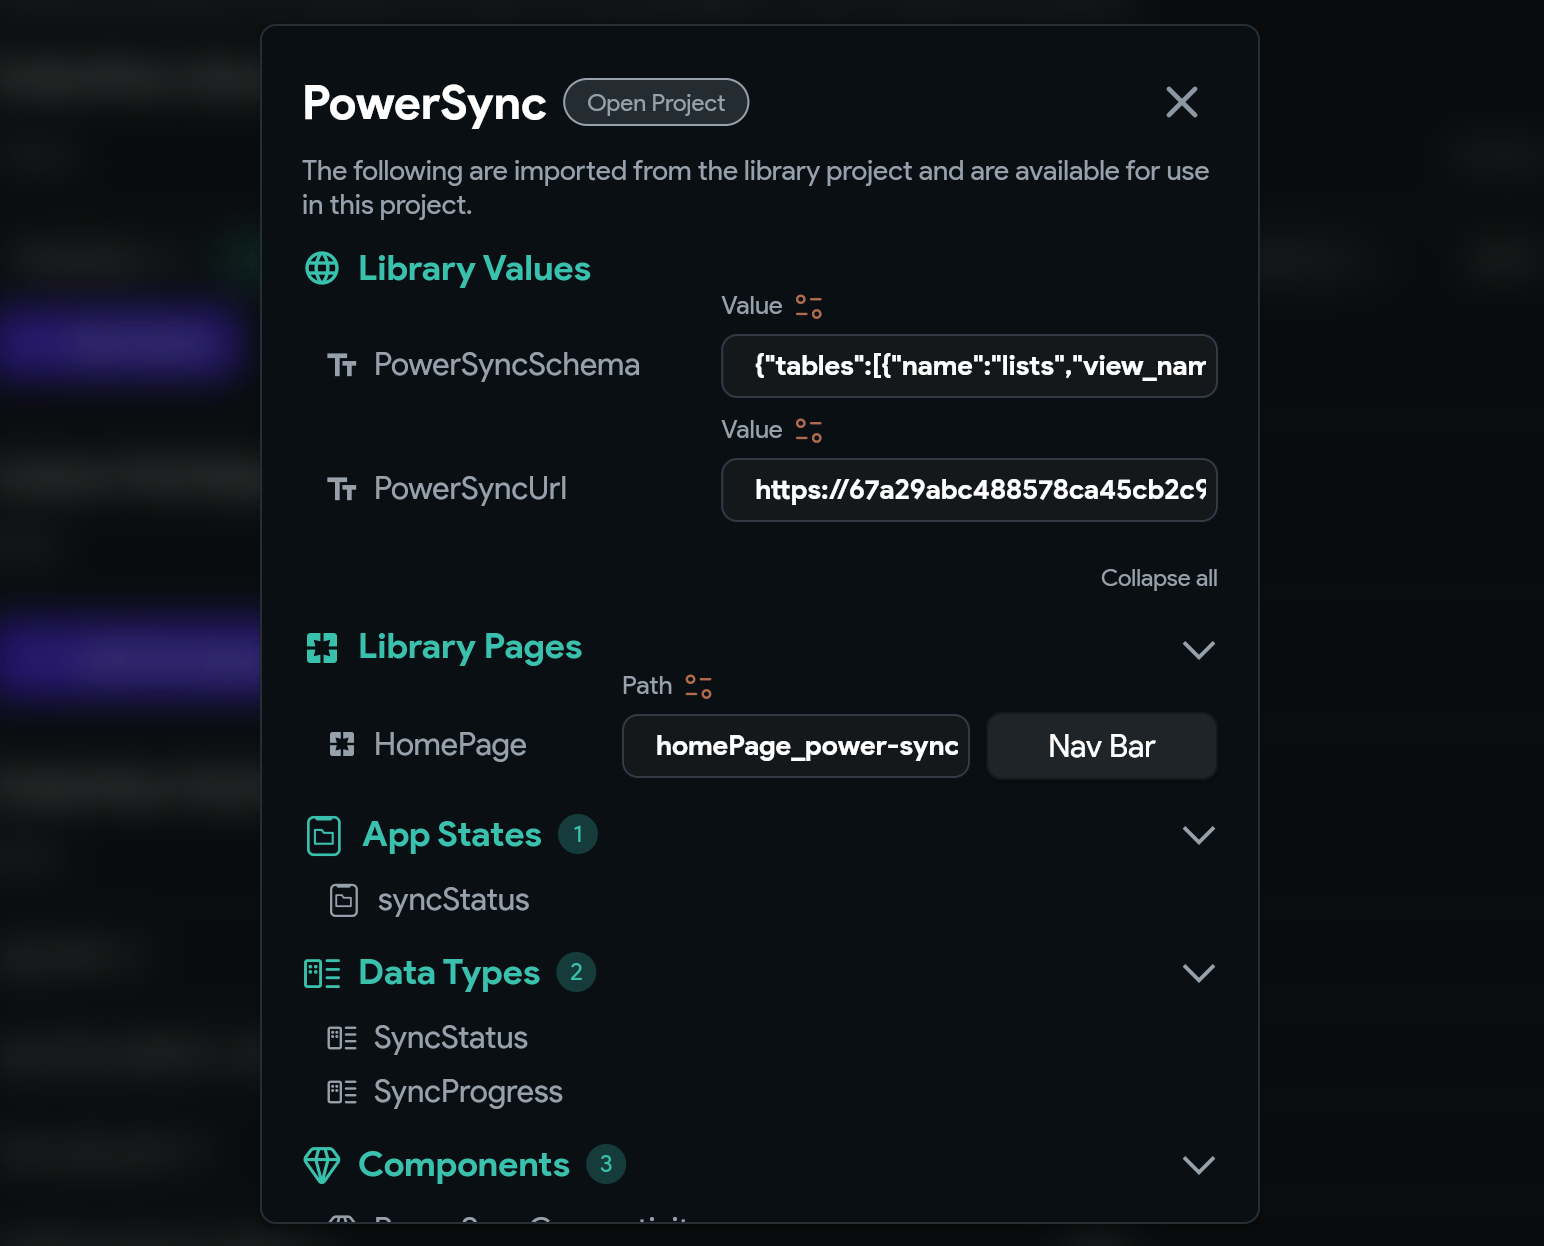Click the Library Pages heading
Screen dimensions: 1544x1246
pyautogui.click(x=470, y=648)
